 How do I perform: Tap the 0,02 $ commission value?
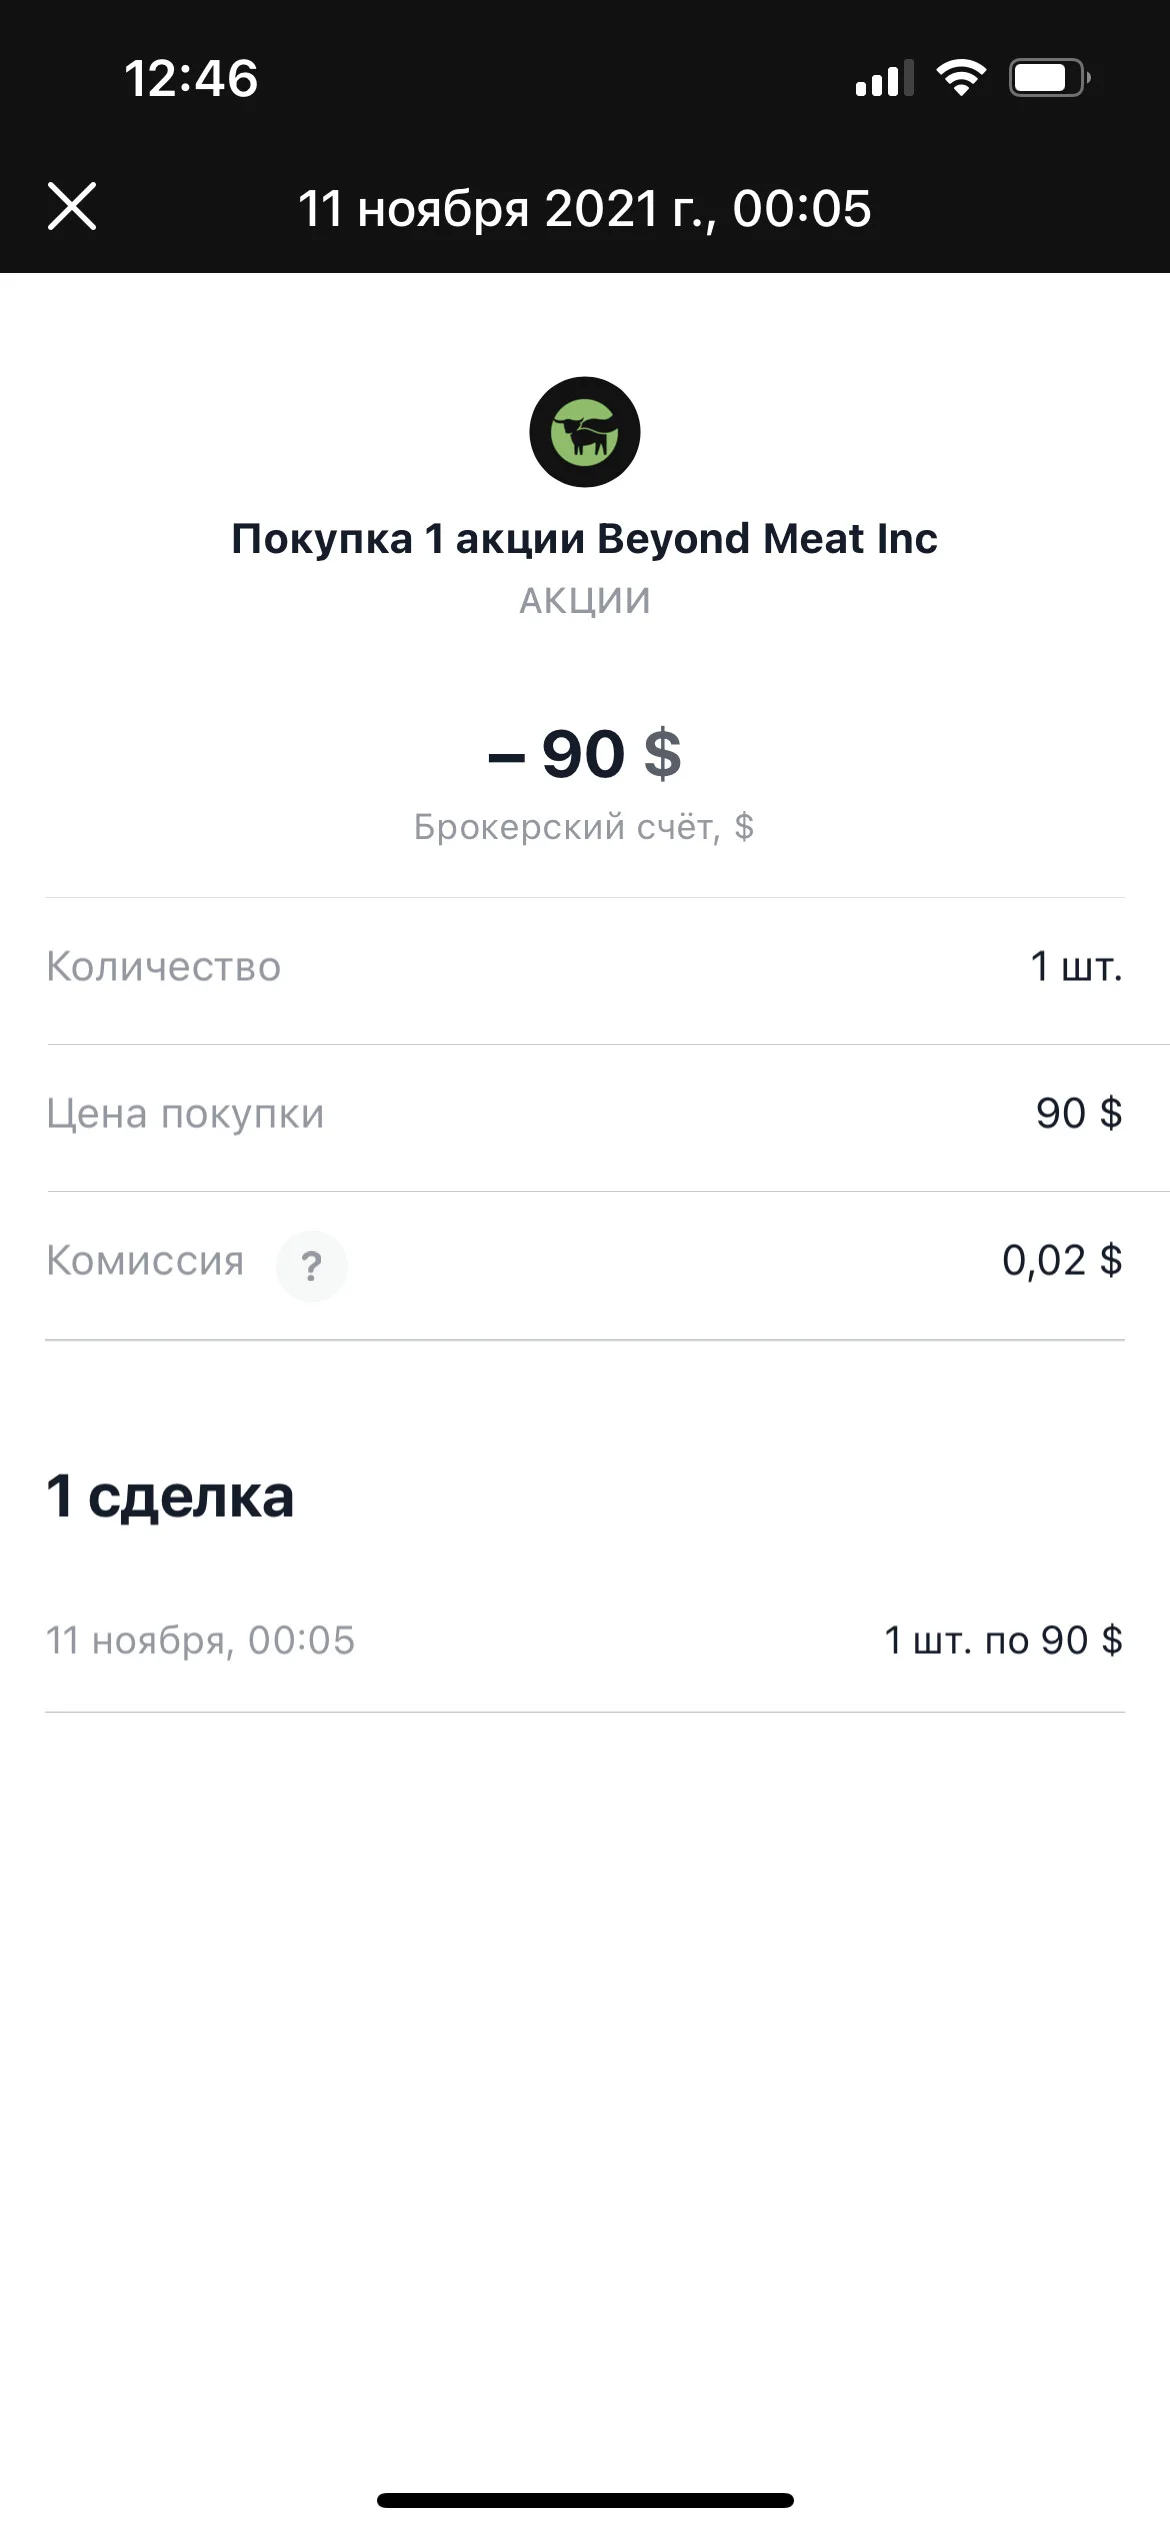pos(1063,1260)
